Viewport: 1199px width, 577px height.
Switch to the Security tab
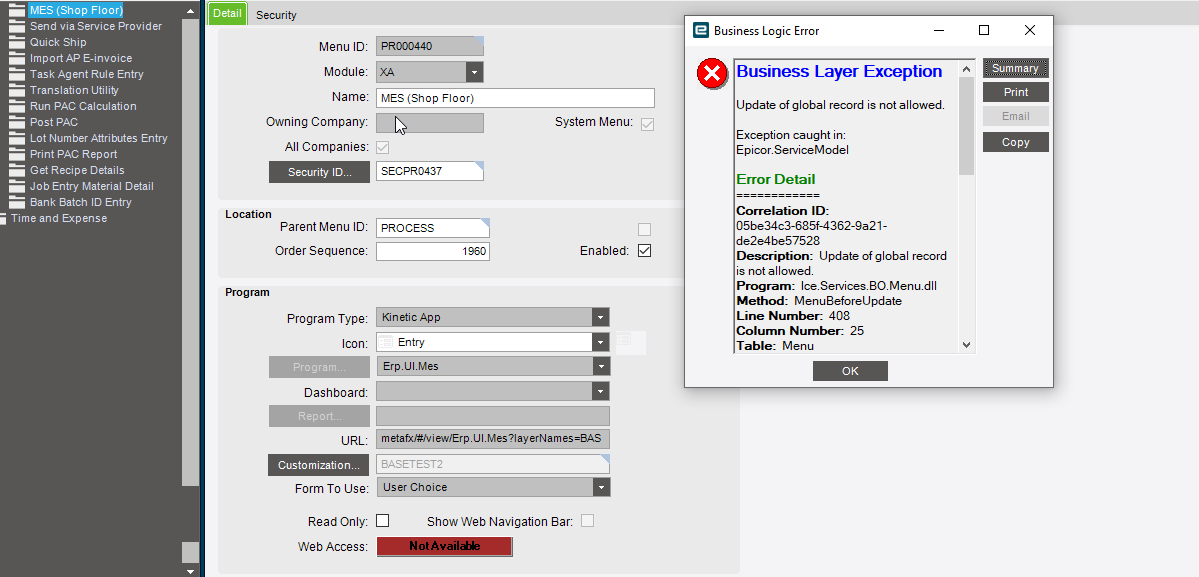point(276,15)
